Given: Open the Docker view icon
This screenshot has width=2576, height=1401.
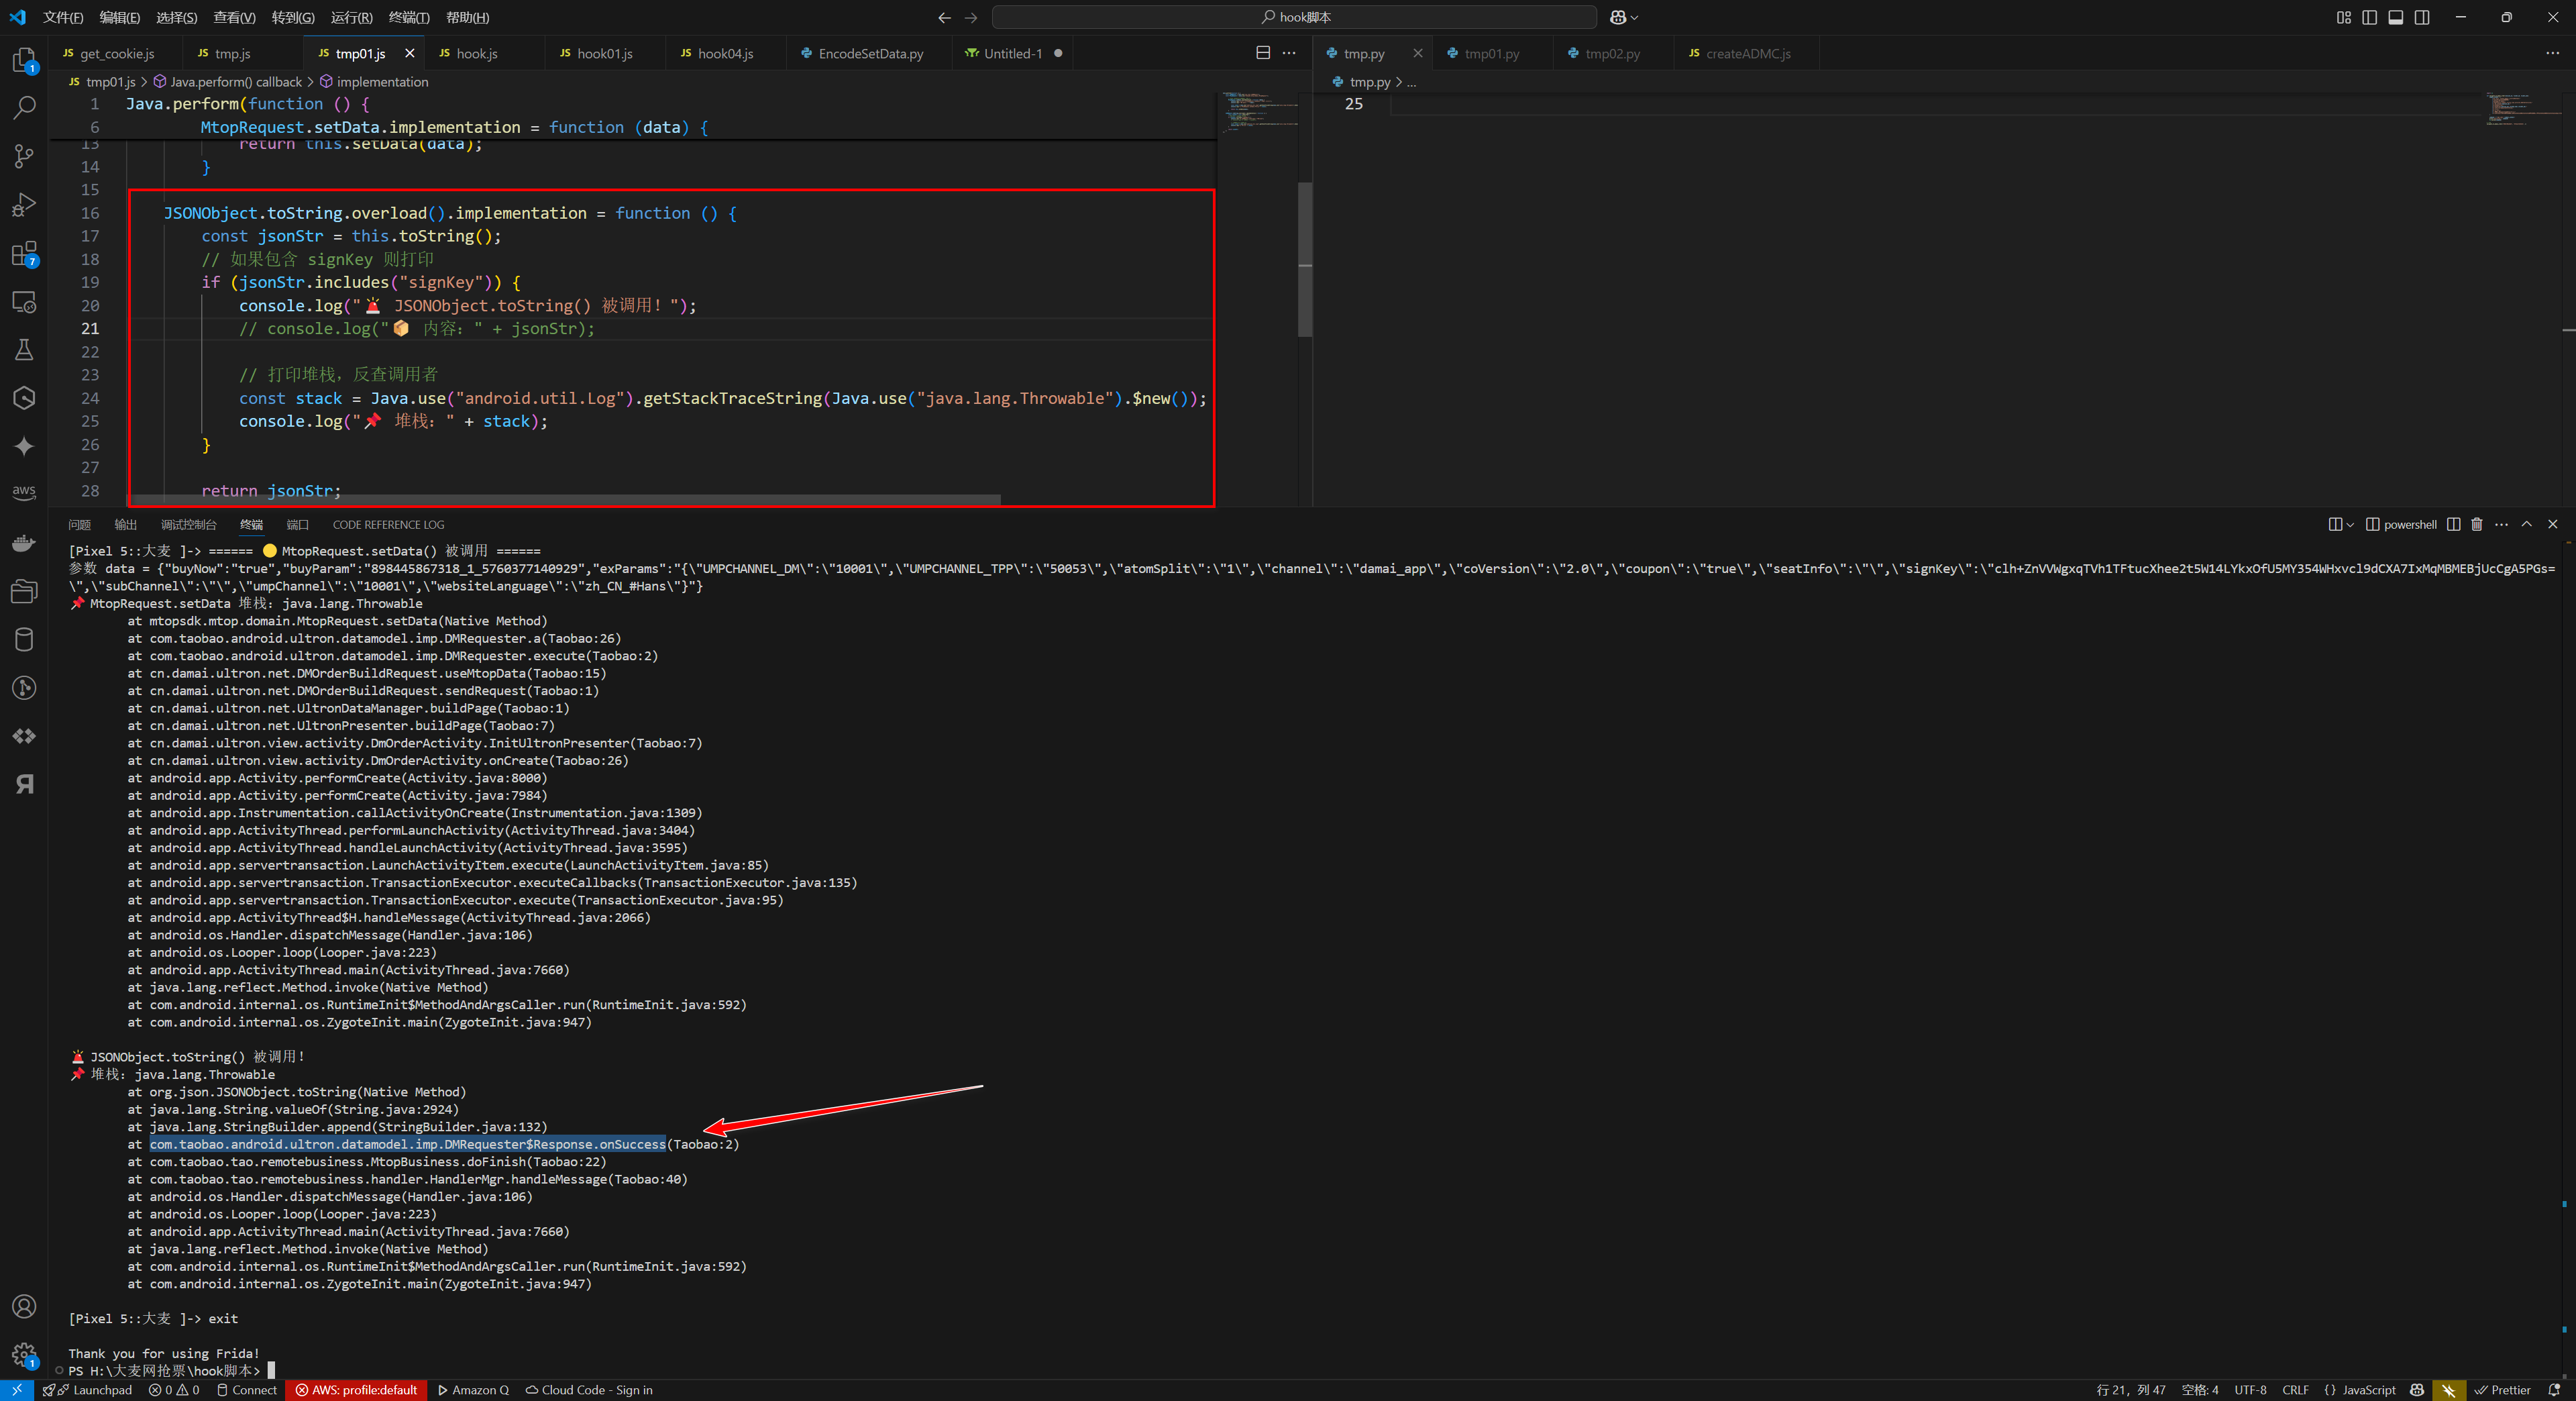Looking at the screenshot, I should coord(24,542).
